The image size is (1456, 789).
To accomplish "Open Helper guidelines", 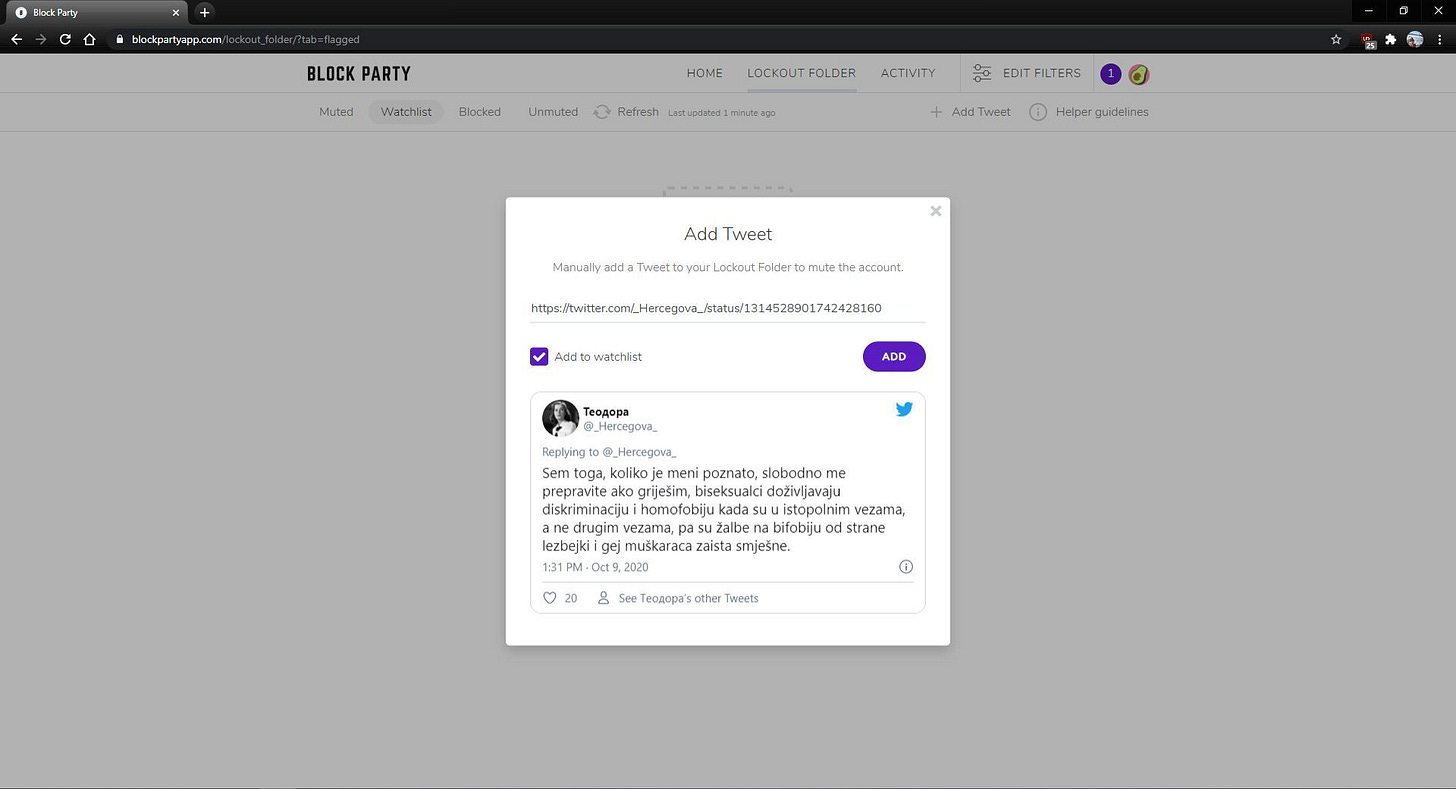I will 1102,112.
